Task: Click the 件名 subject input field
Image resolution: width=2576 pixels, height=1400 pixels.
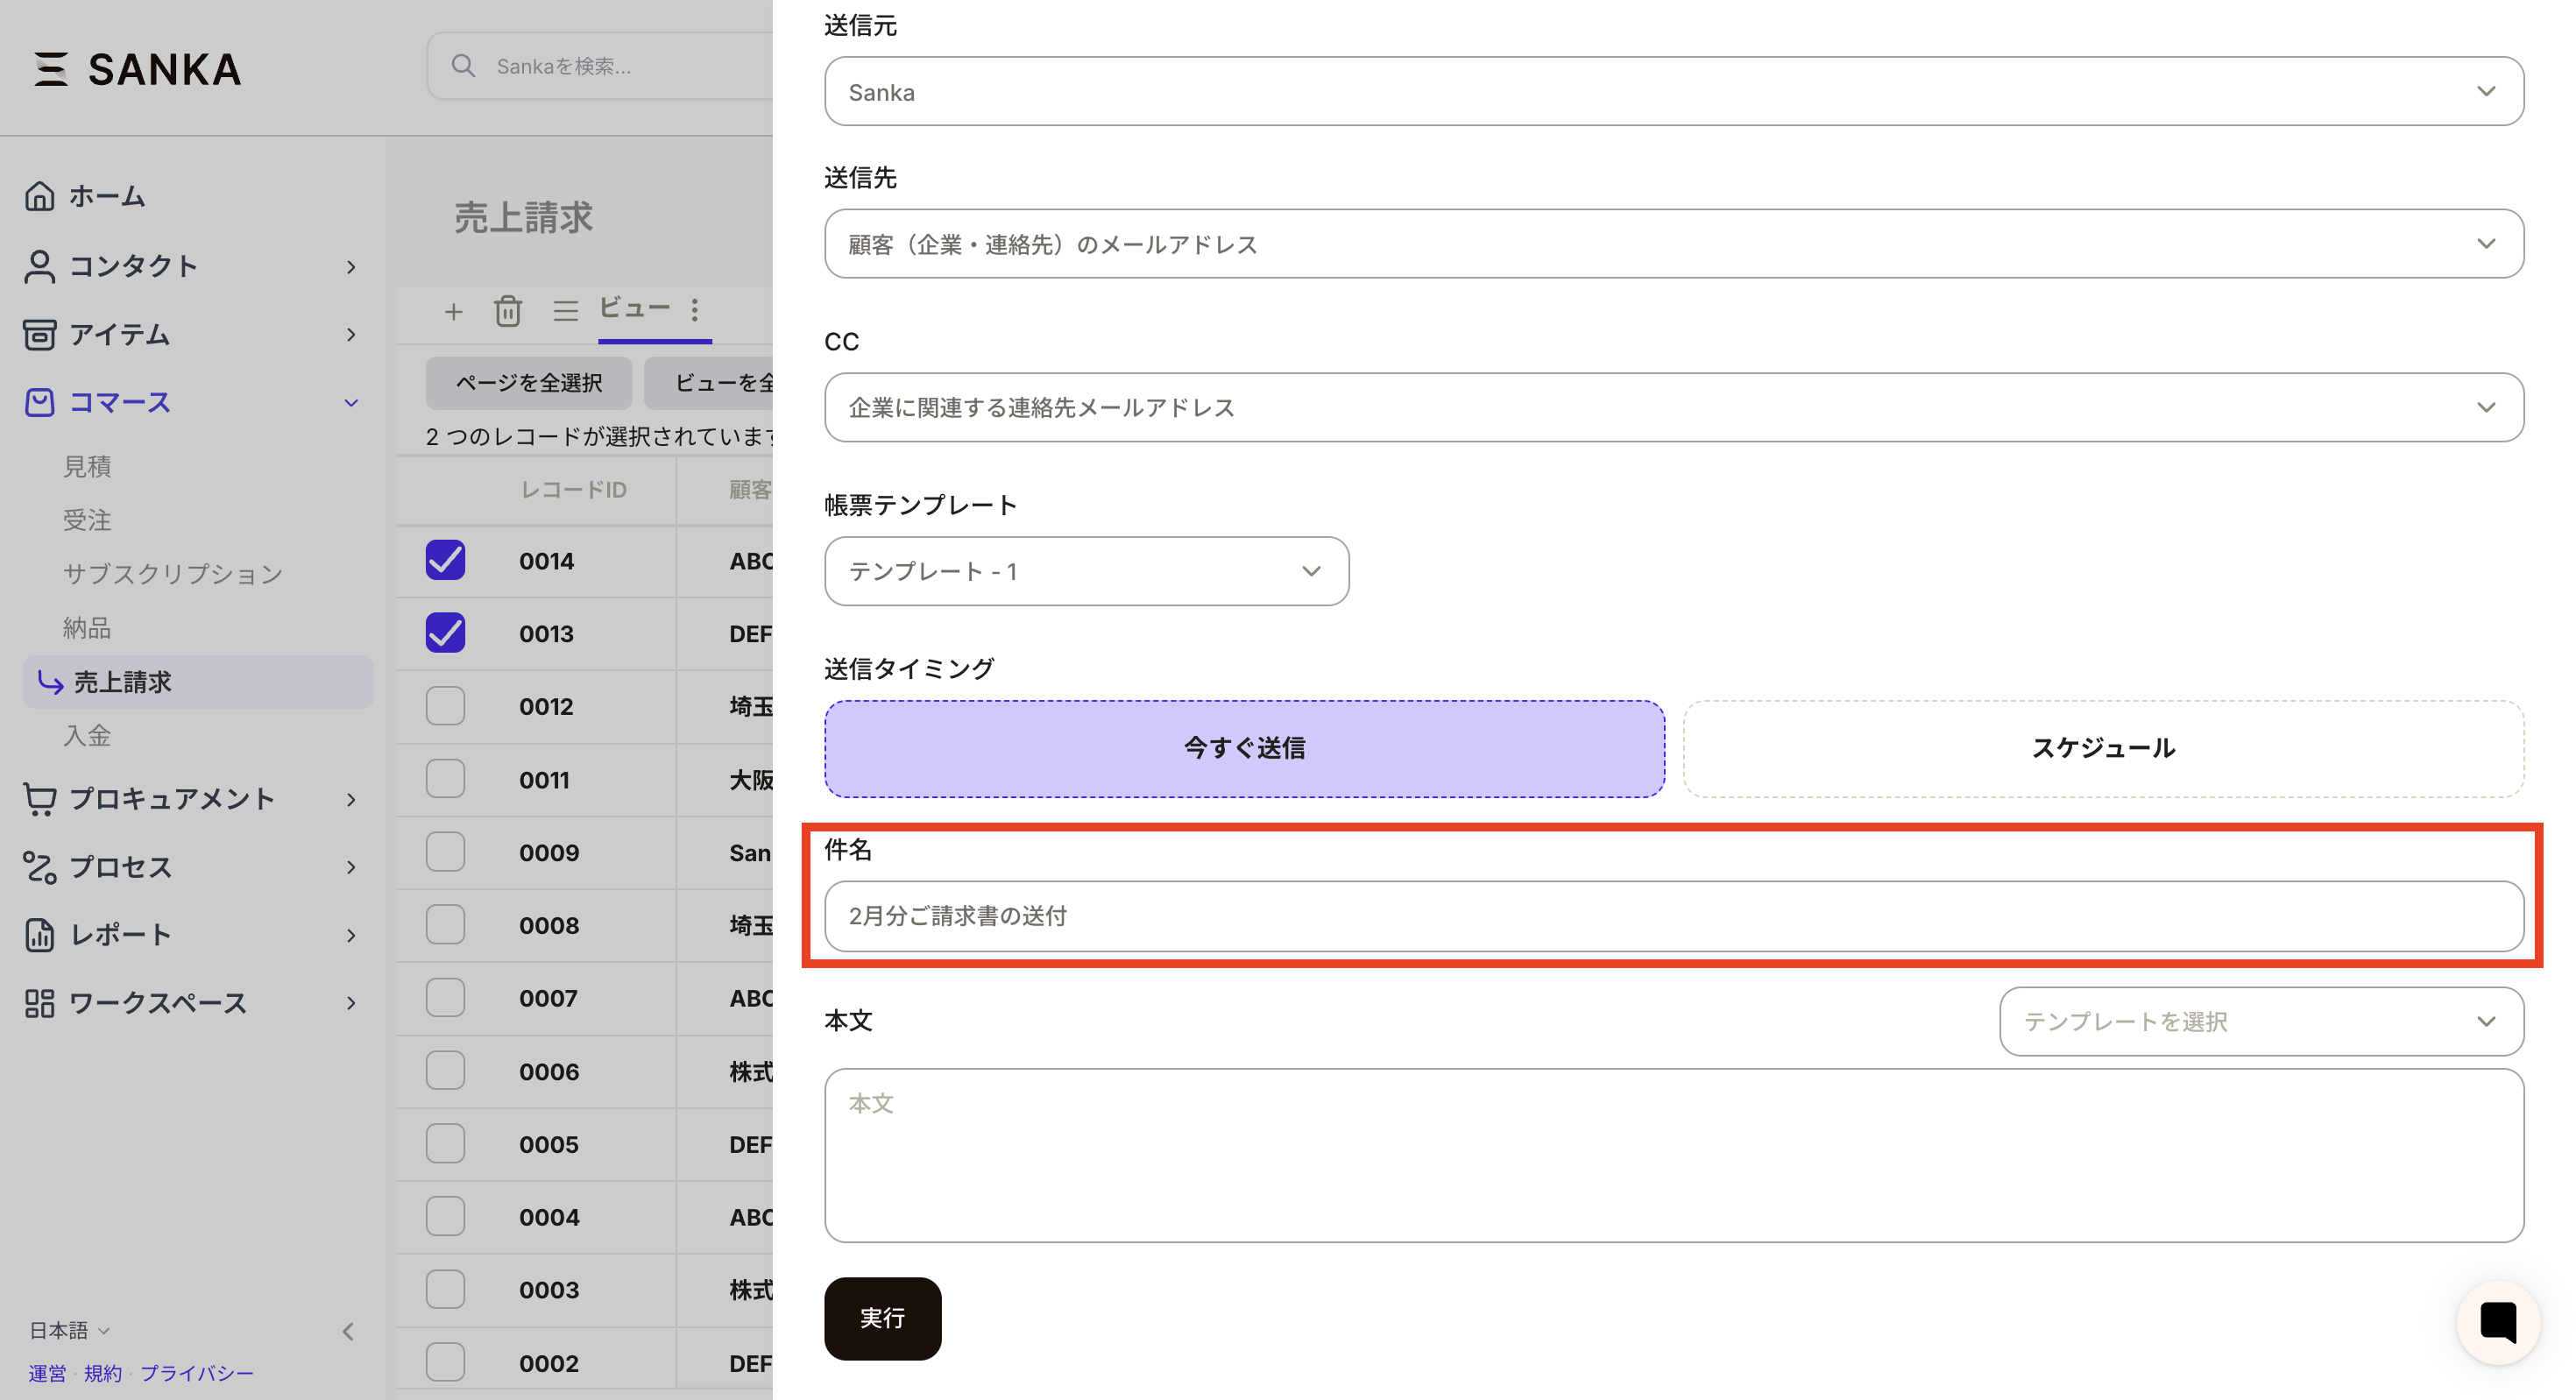Action: tap(1670, 915)
